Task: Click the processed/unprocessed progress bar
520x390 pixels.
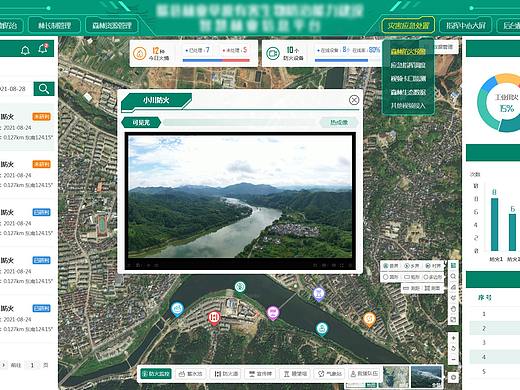Action: (216, 60)
